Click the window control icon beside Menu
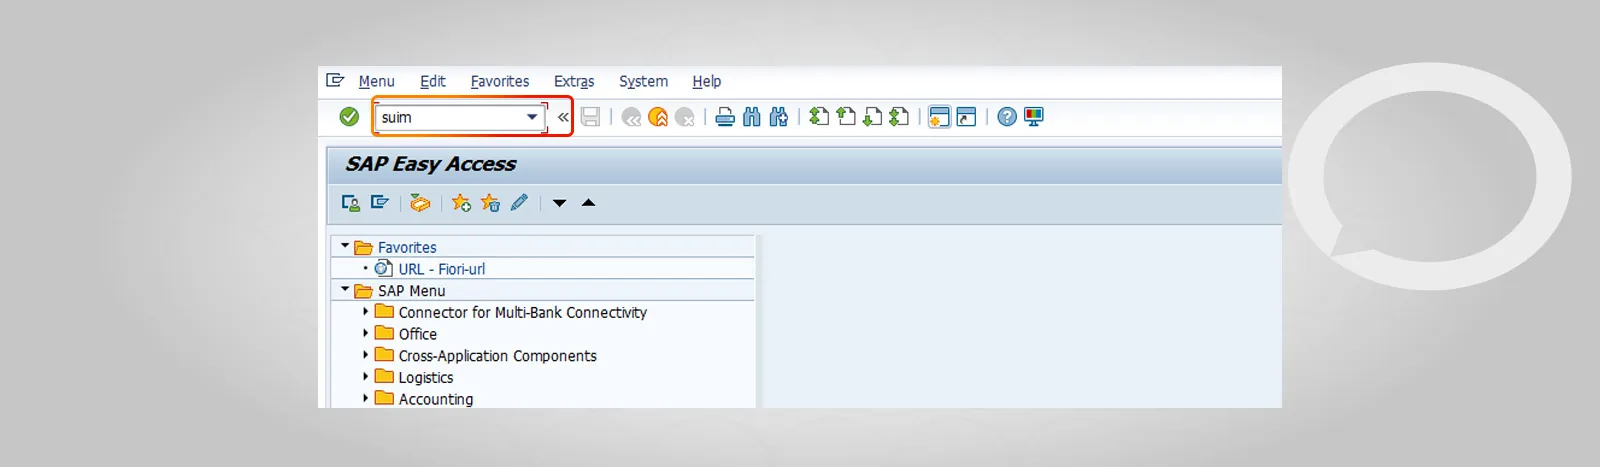 (335, 80)
